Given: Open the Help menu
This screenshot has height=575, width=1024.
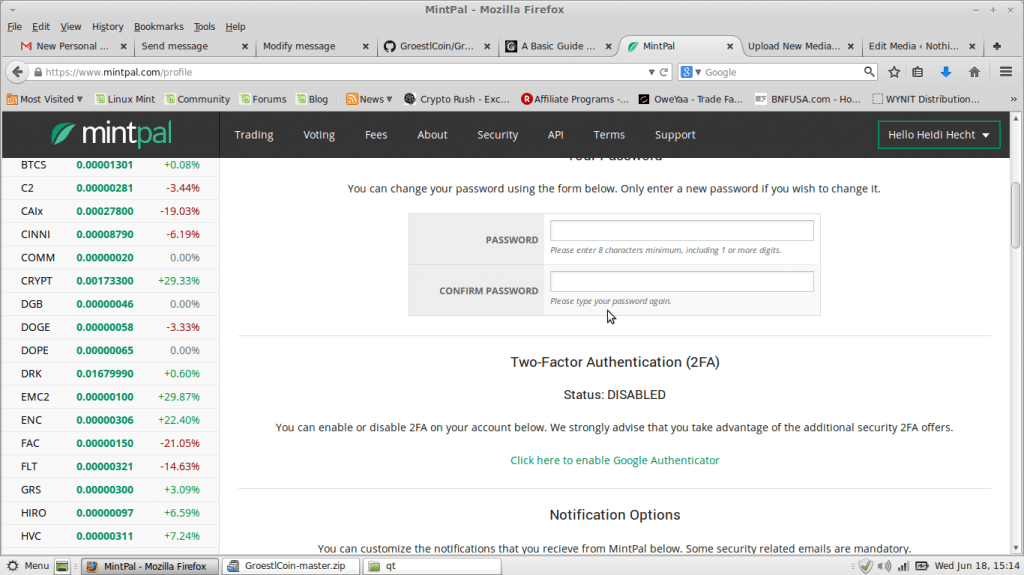Looking at the screenshot, I should tap(235, 27).
